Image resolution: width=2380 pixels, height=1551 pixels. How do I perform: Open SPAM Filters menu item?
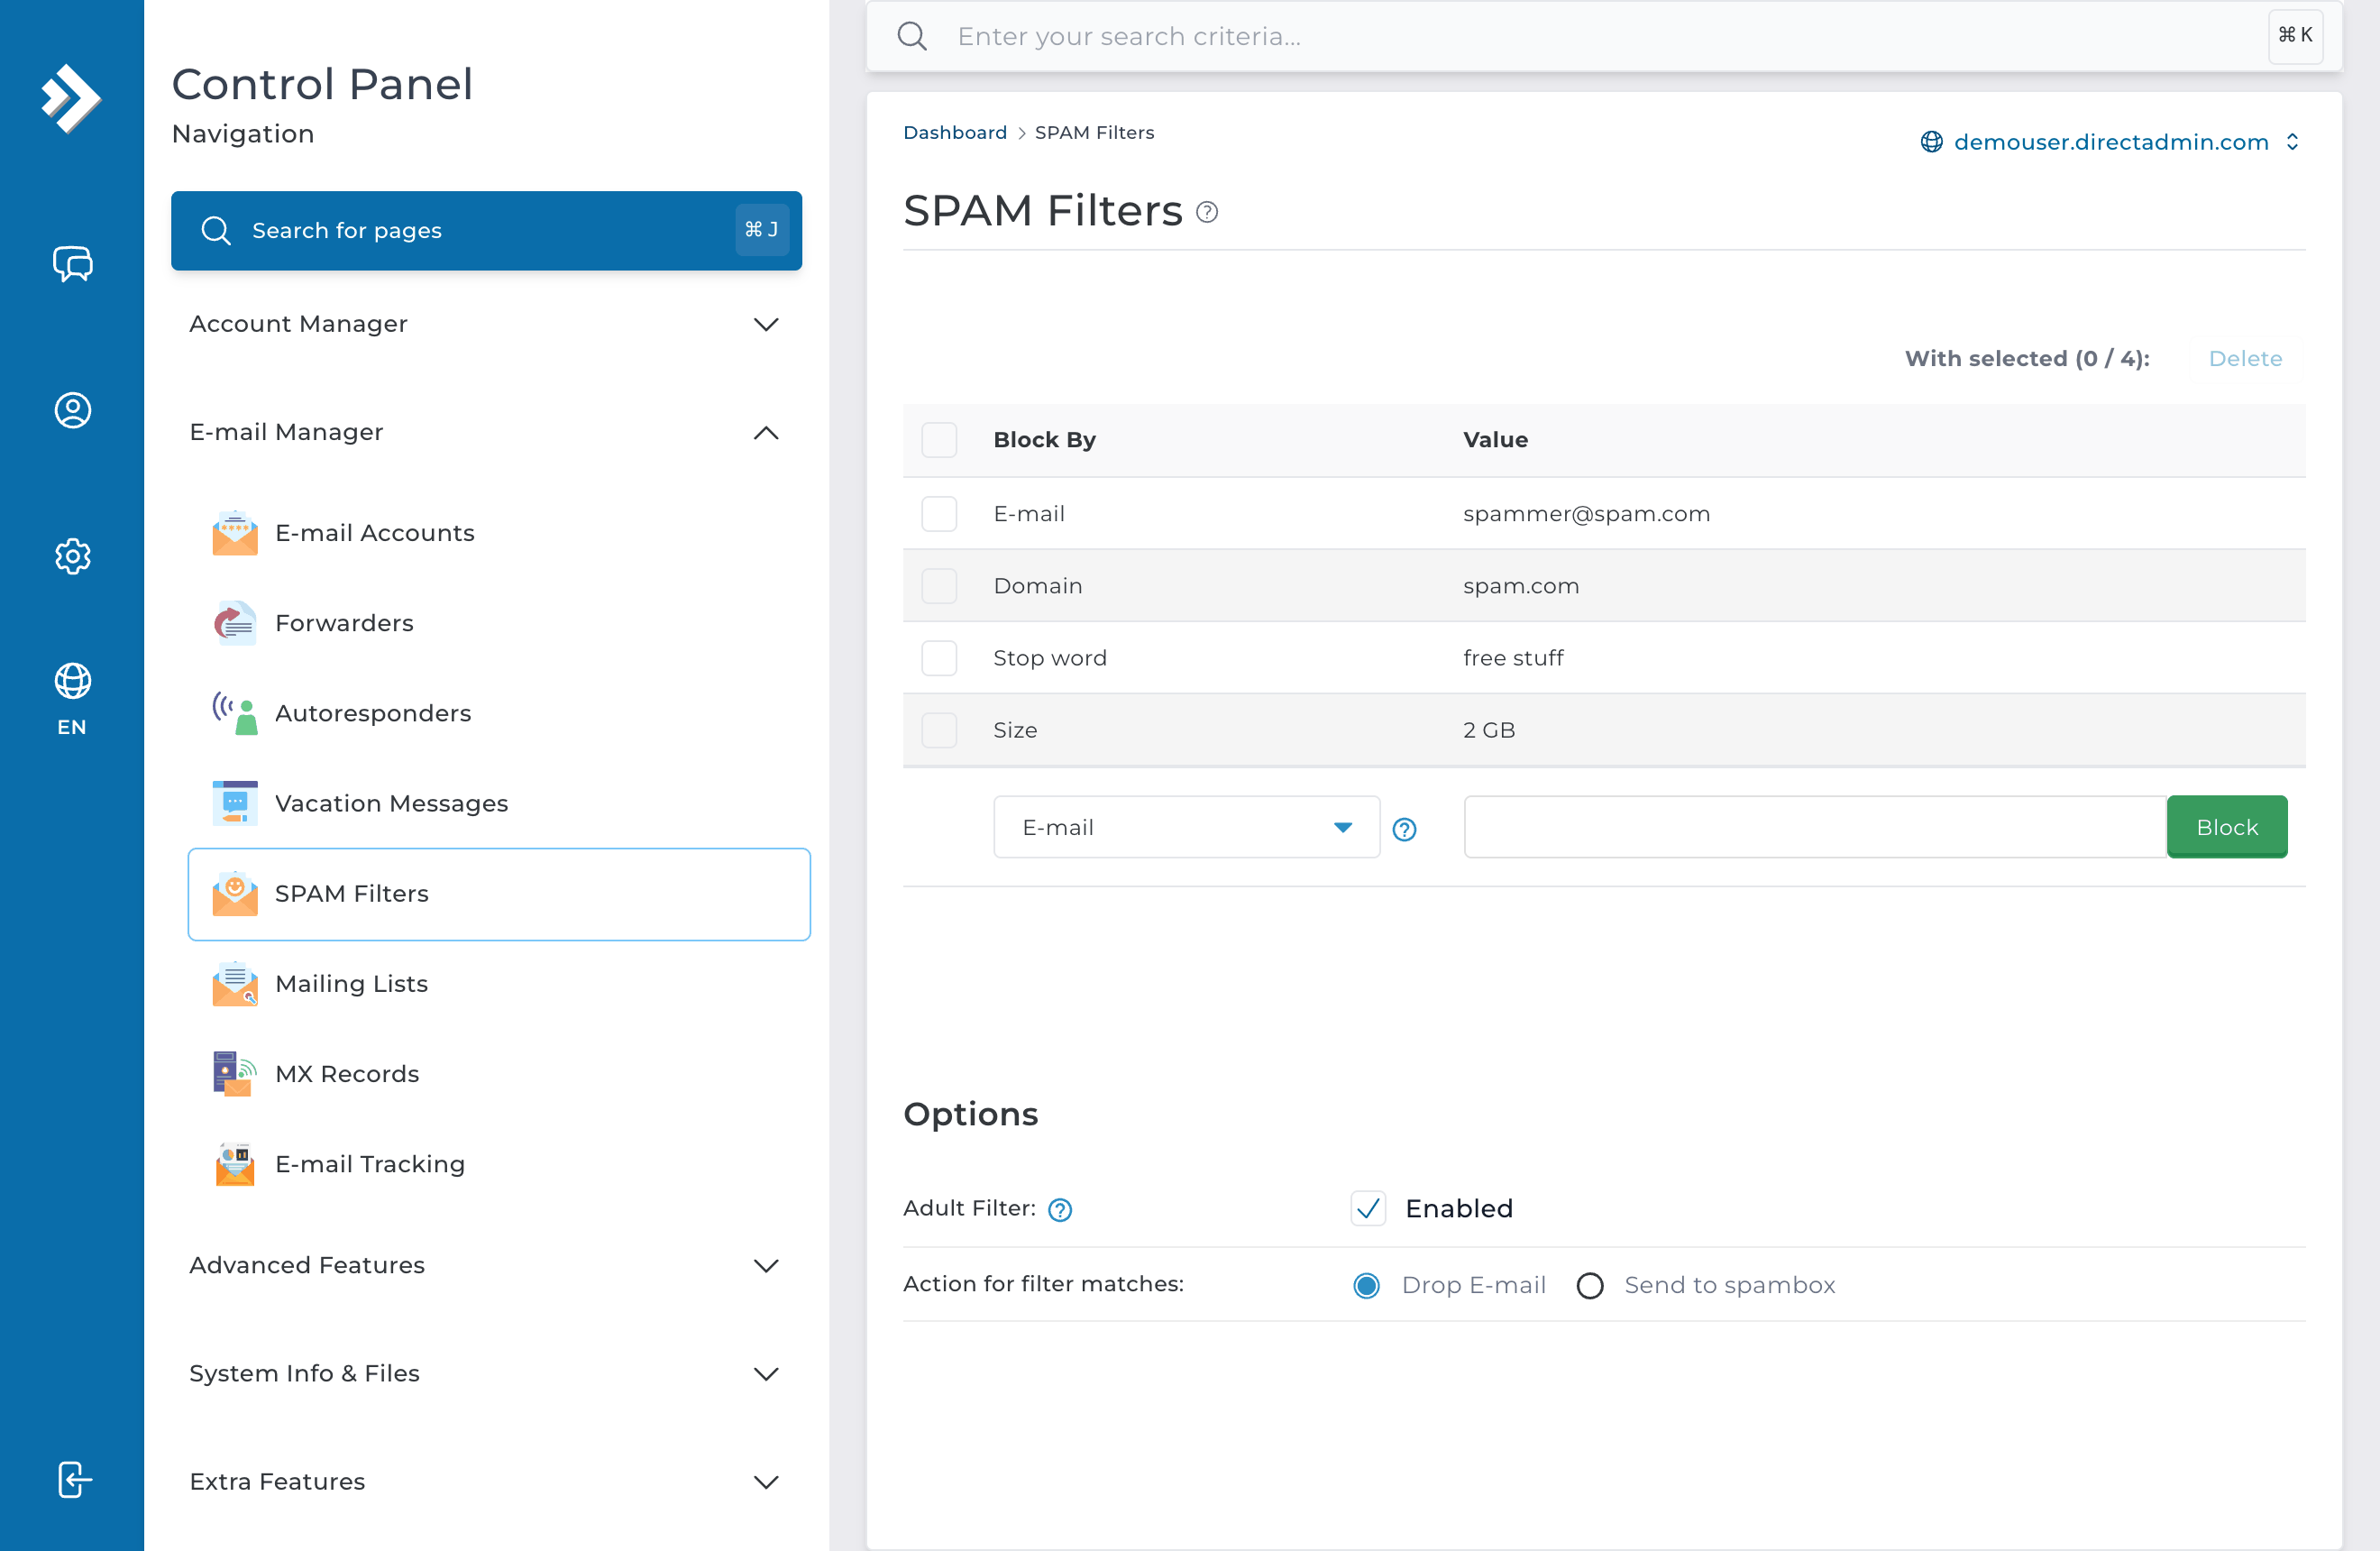499,894
